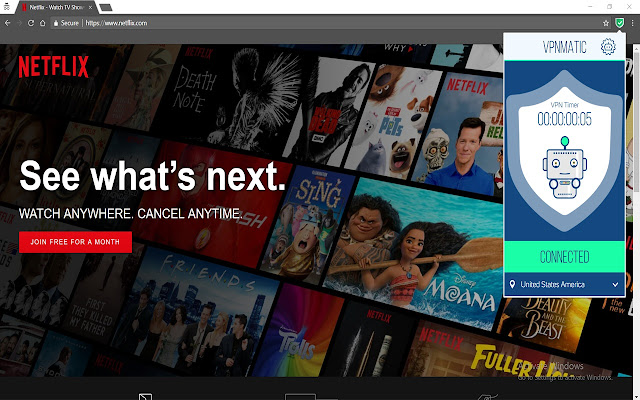Open VPNMatic settings gear

[608, 47]
